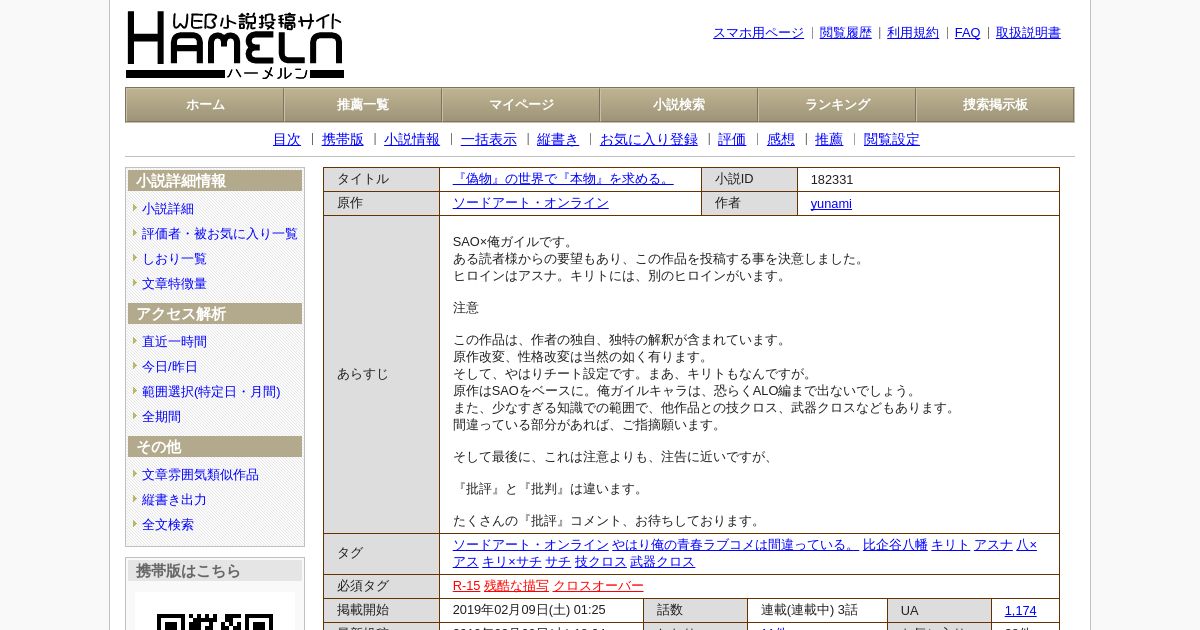Image resolution: width=1200 pixels, height=630 pixels.
Task: Open 全文検索 in sidebar
Action: [x=168, y=525]
